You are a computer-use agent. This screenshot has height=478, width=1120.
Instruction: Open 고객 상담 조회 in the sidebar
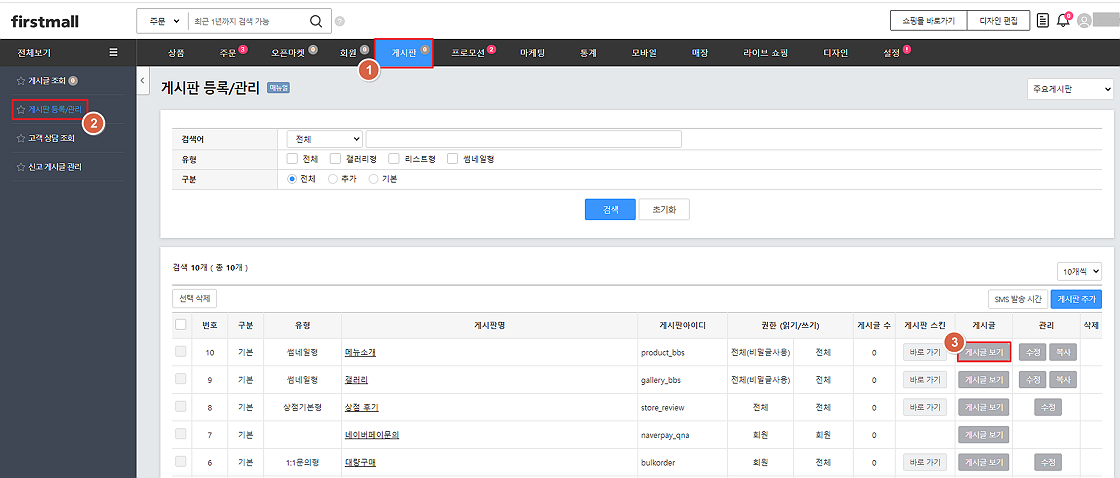tap(51, 138)
